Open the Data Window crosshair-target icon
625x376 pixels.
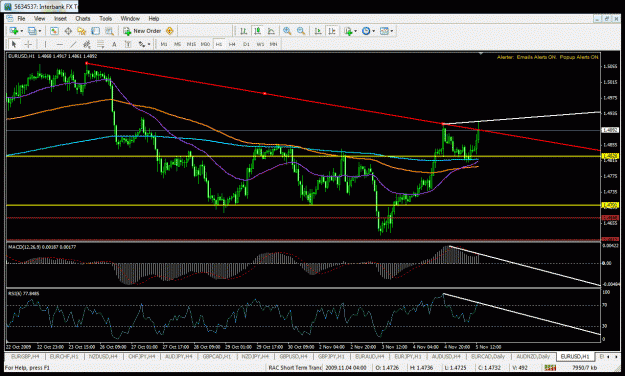tap(68, 31)
